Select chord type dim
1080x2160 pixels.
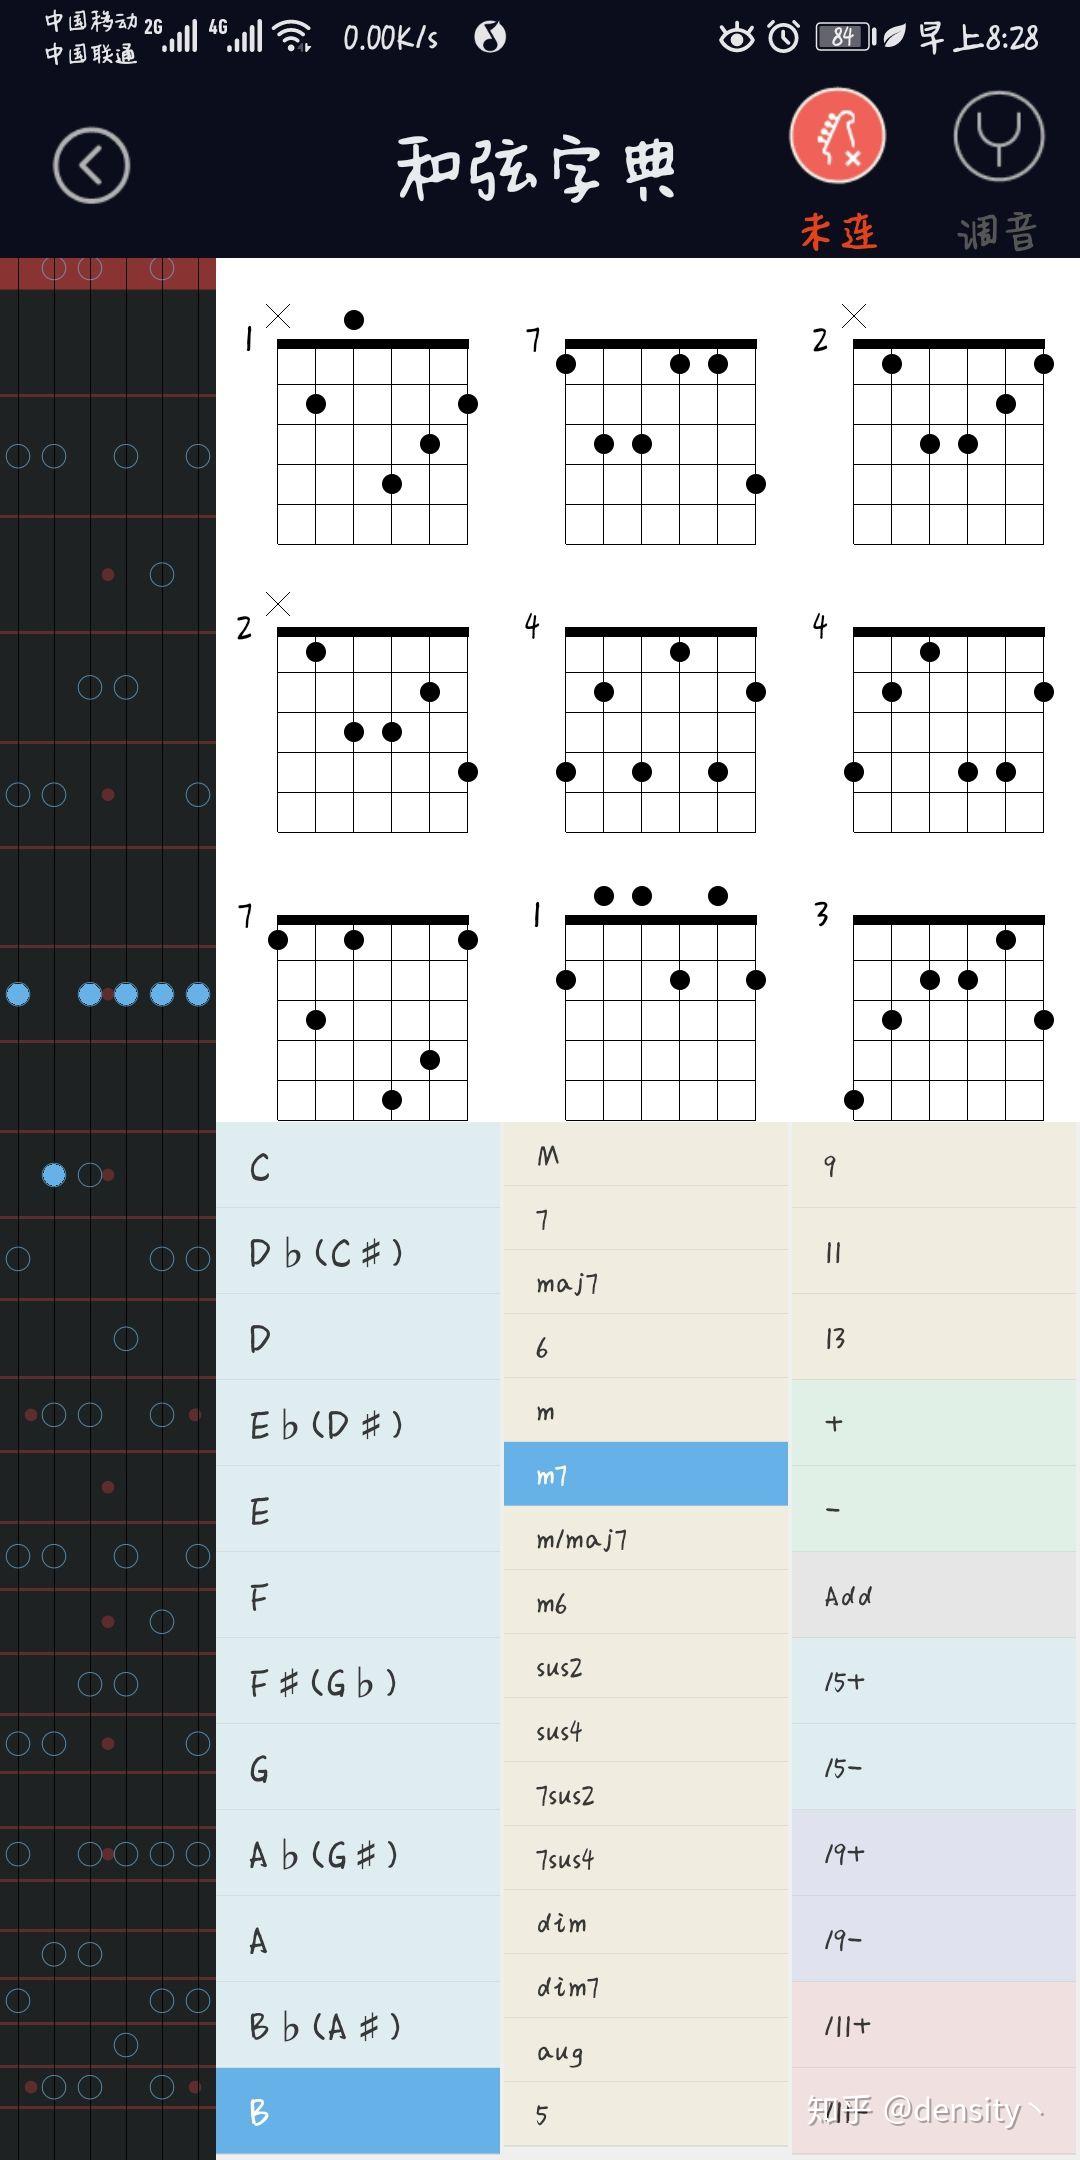click(x=646, y=1923)
